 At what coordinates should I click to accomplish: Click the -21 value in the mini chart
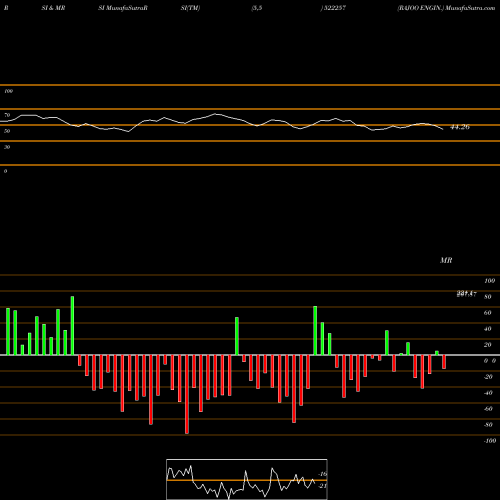322,486
